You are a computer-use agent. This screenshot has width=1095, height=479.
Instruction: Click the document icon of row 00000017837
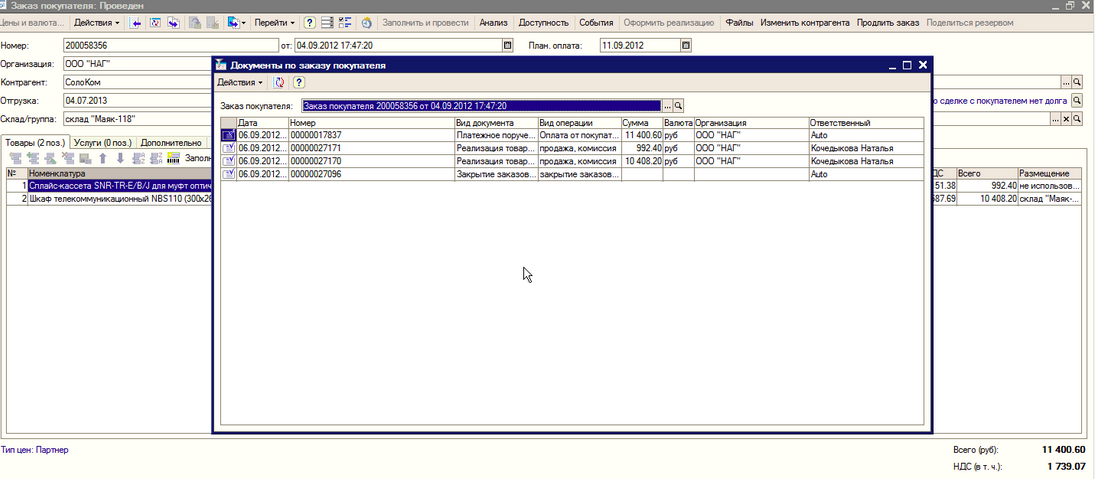point(228,135)
